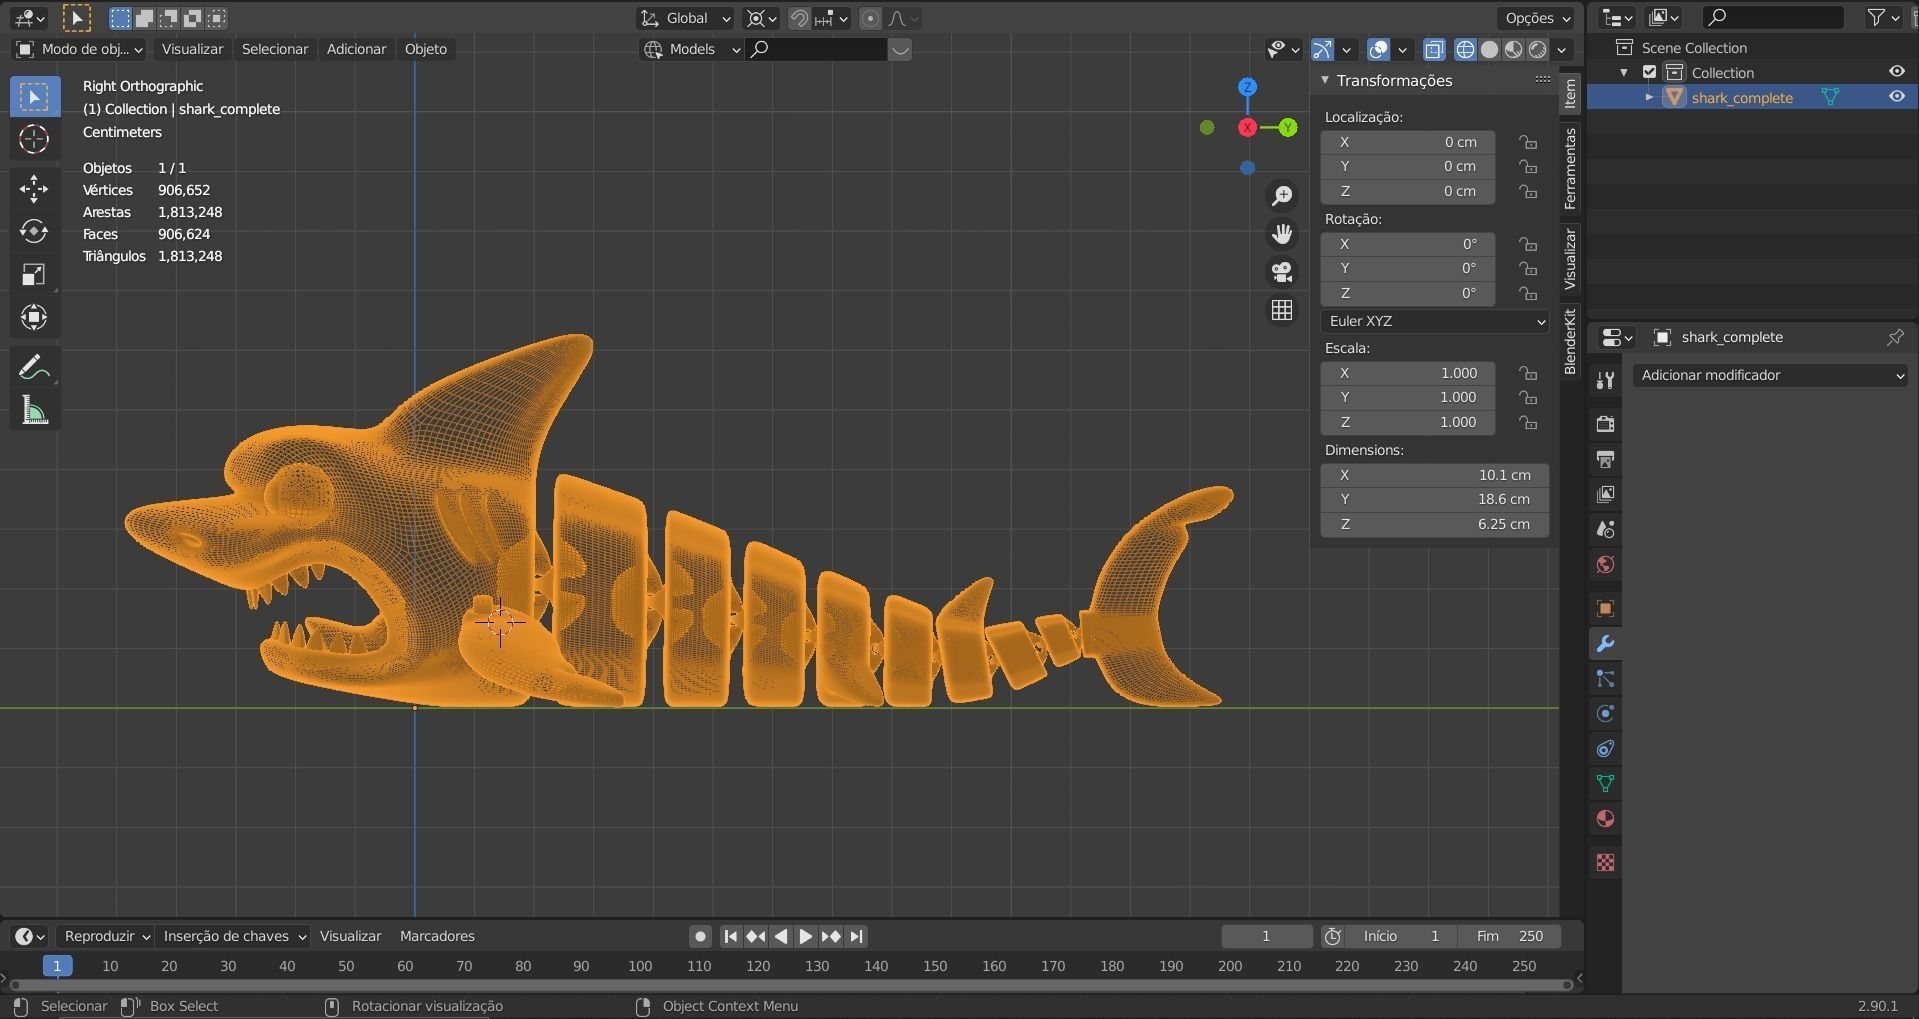Select the Select Box tool
Image resolution: width=1919 pixels, height=1019 pixels.
(x=34, y=97)
